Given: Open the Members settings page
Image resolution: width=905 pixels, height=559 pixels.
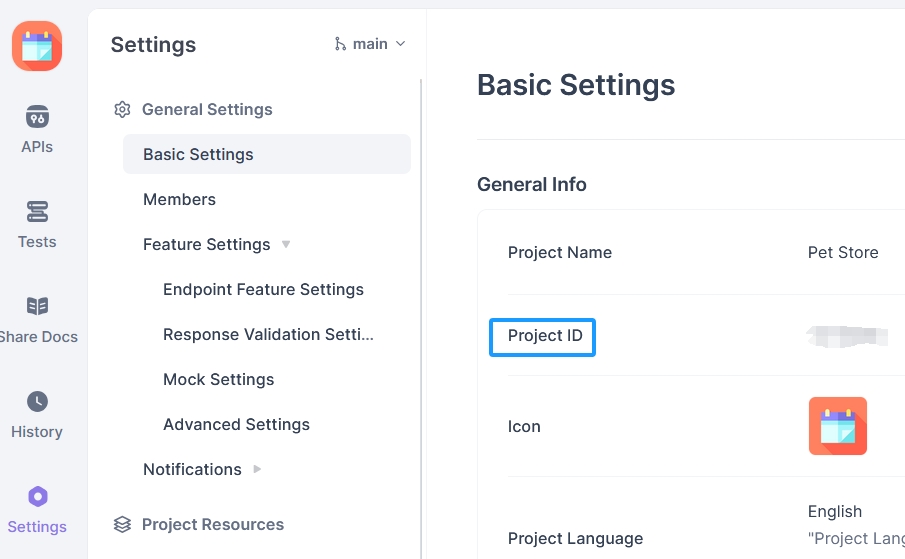Looking at the screenshot, I should (x=179, y=199).
